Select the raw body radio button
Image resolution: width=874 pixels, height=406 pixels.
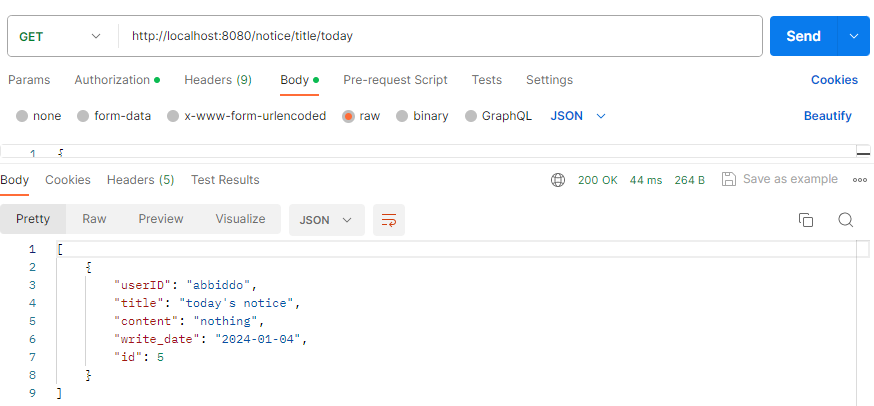[348, 116]
